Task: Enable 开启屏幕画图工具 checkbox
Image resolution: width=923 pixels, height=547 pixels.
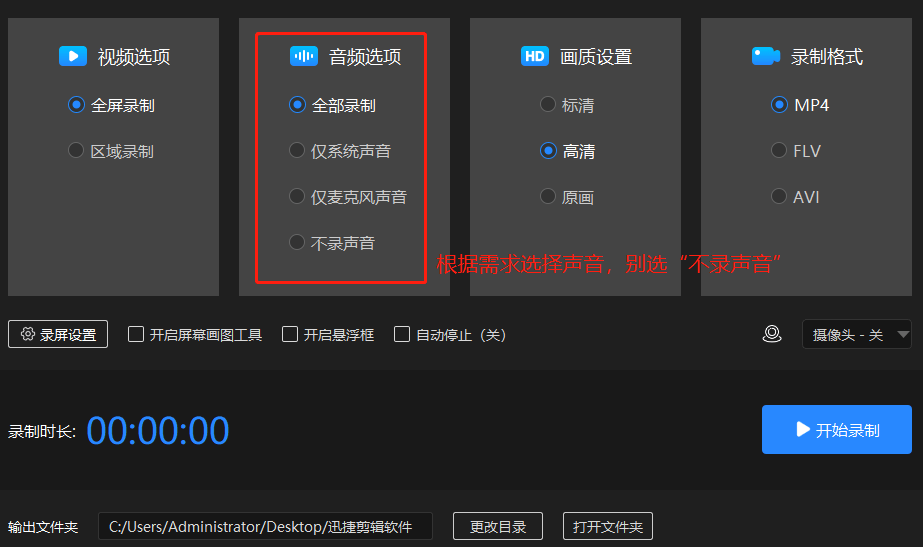Action: pos(136,334)
